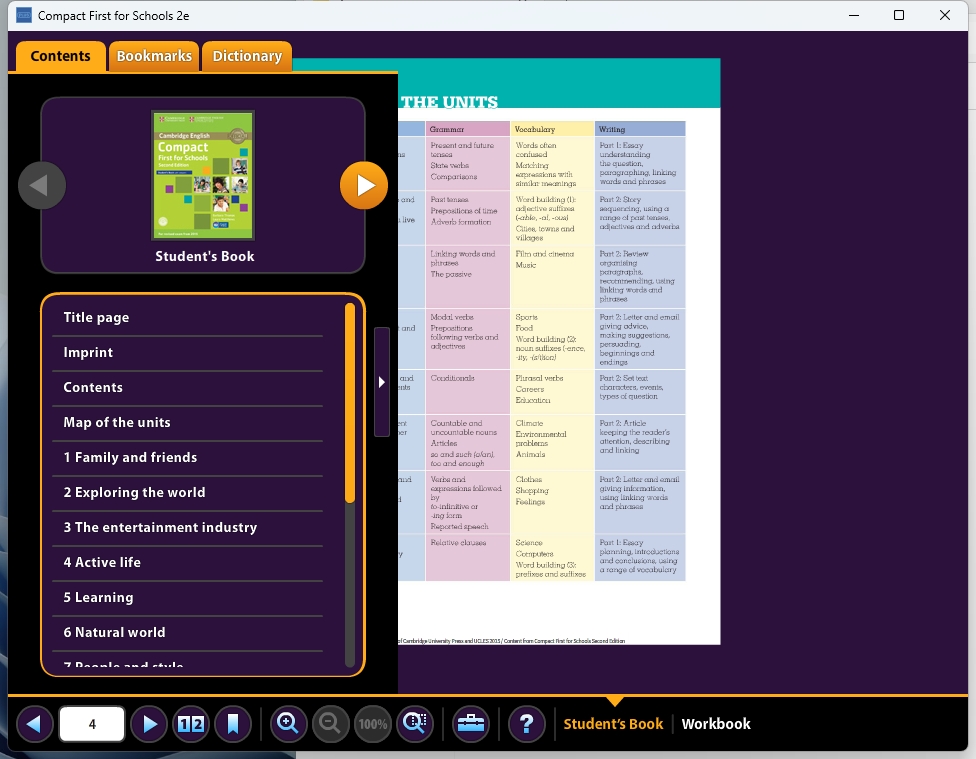The height and width of the screenshot is (759, 976).
Task: Open the Dictionary tab
Action: click(247, 56)
